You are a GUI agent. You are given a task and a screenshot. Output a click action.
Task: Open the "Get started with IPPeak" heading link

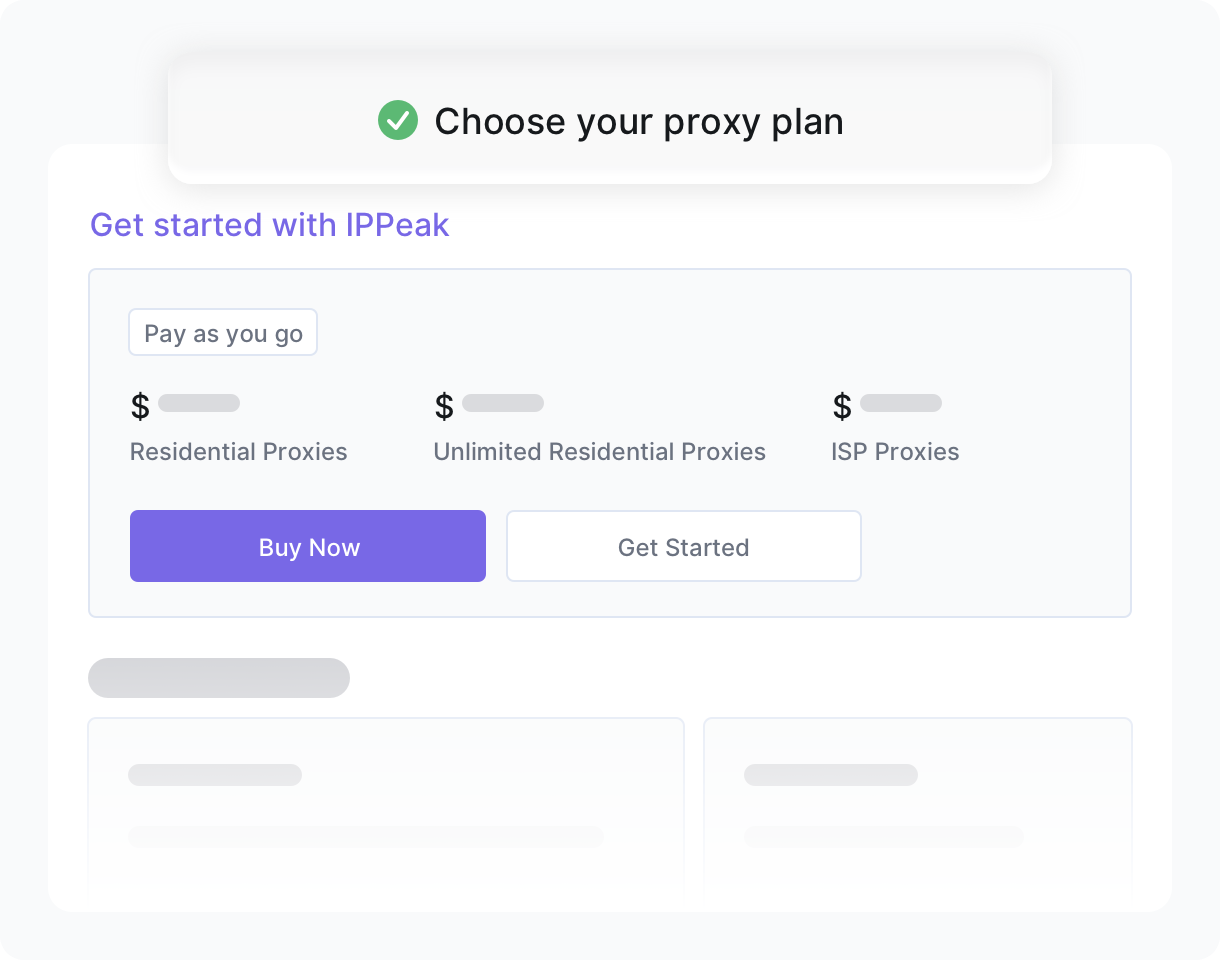pyautogui.click(x=270, y=225)
